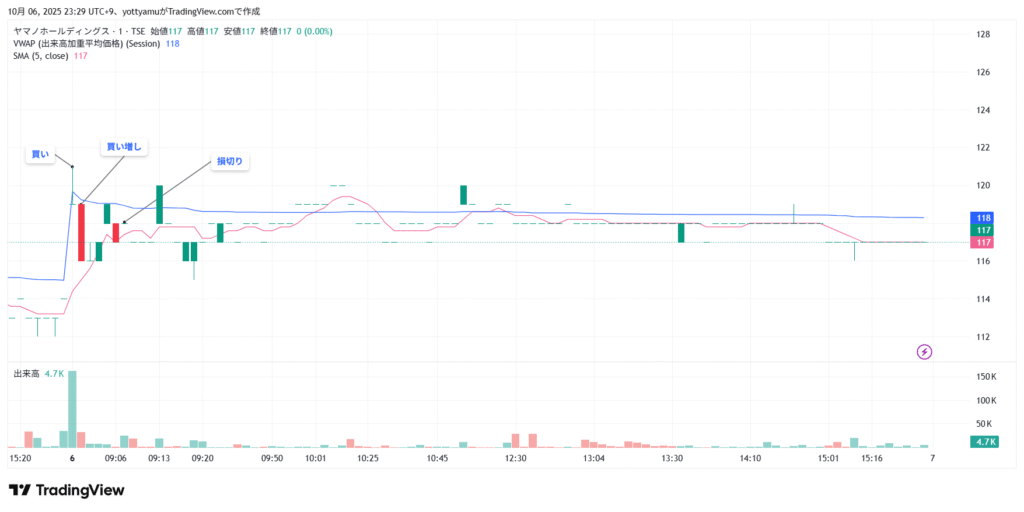Click the green 117 last price tag
Image resolution: width=1024 pixels, height=512 pixels.
[x=983, y=230]
